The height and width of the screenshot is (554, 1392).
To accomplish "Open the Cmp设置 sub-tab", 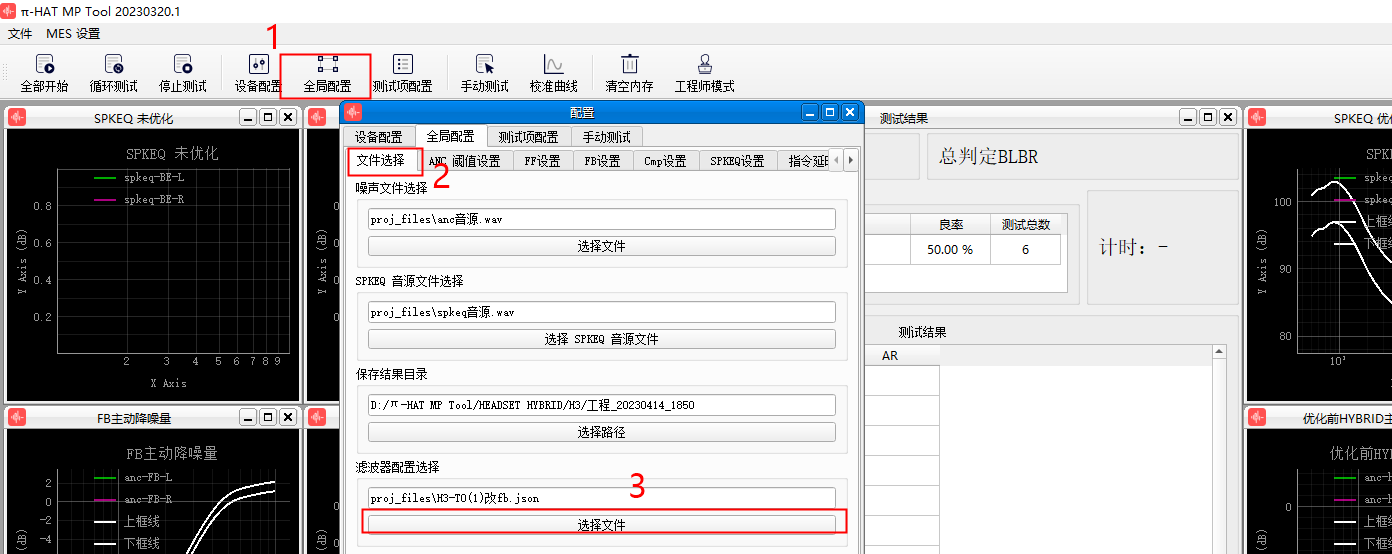I will tap(665, 161).
